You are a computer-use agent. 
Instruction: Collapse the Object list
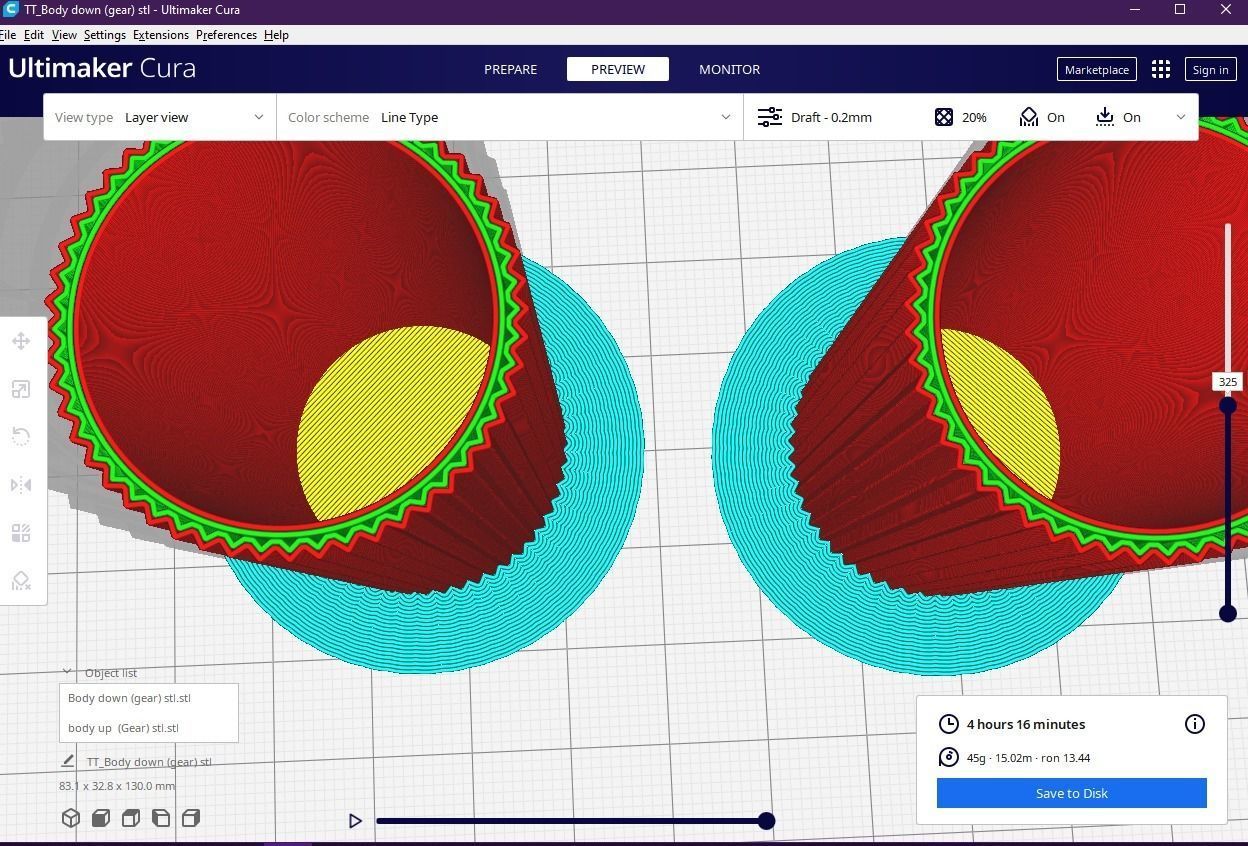tap(67, 673)
